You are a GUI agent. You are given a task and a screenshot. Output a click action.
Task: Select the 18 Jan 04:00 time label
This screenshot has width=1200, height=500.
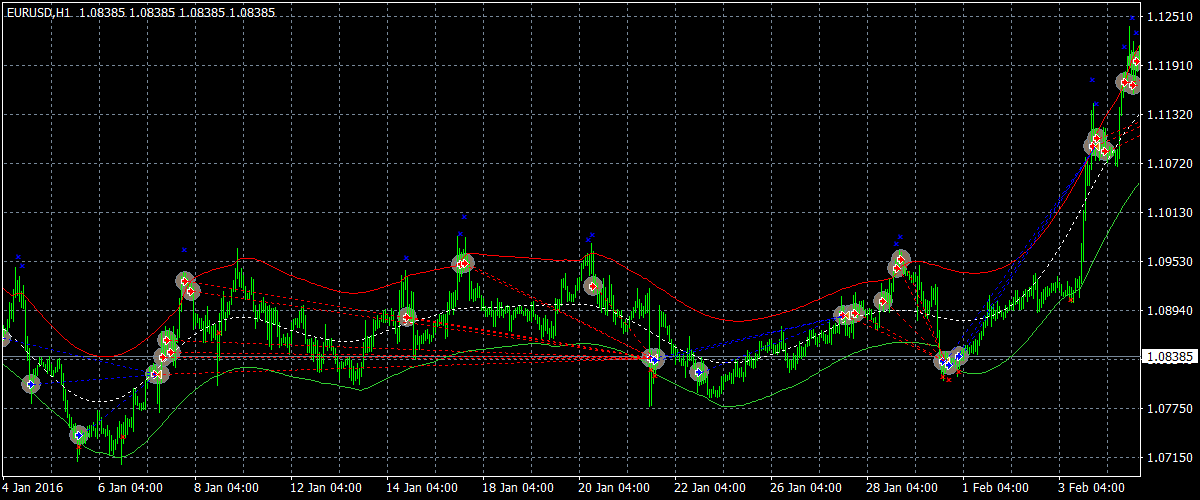point(517,488)
